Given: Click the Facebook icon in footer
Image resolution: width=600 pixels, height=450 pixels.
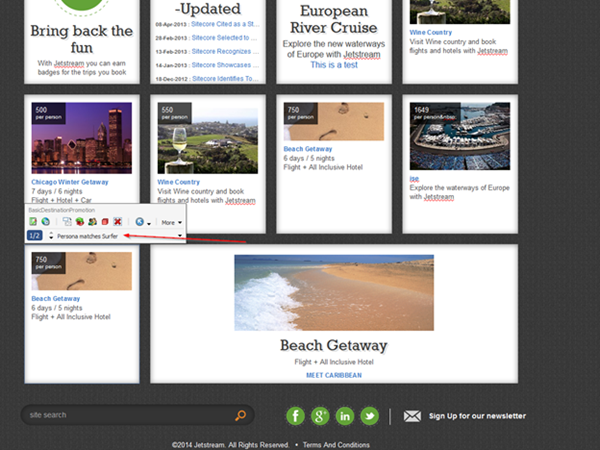Looking at the screenshot, I should tap(295, 416).
